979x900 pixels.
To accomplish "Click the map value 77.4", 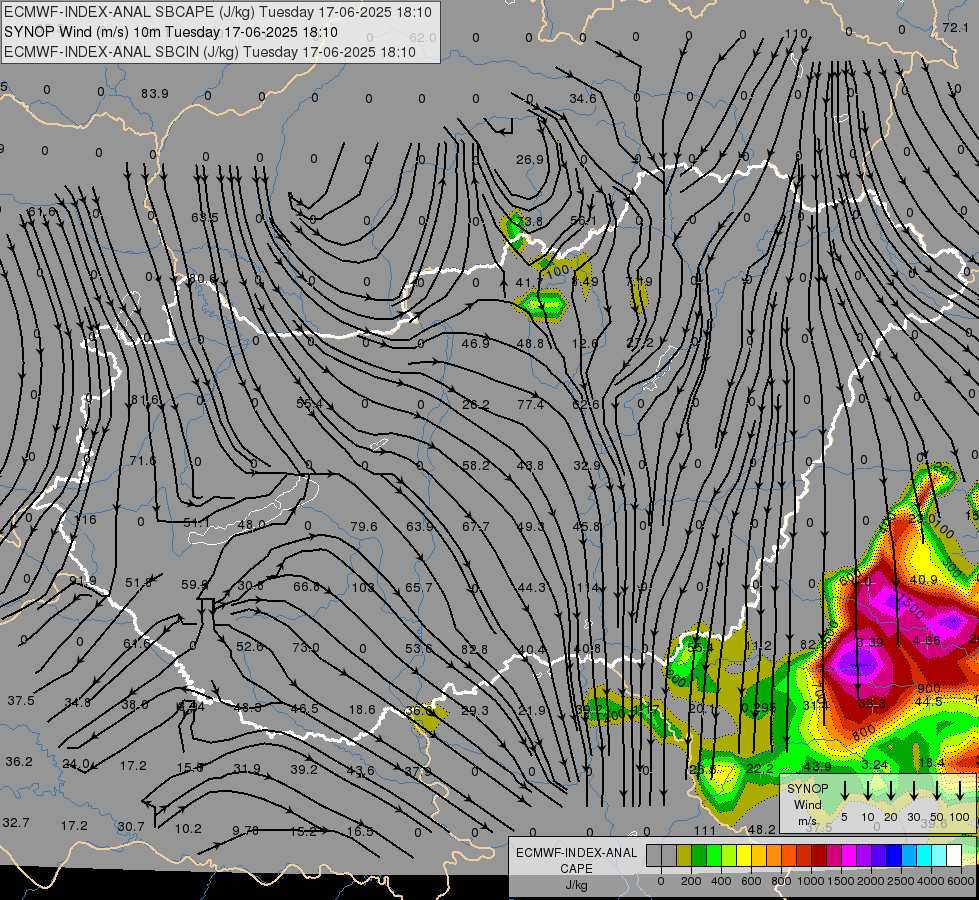I will tap(530, 405).
